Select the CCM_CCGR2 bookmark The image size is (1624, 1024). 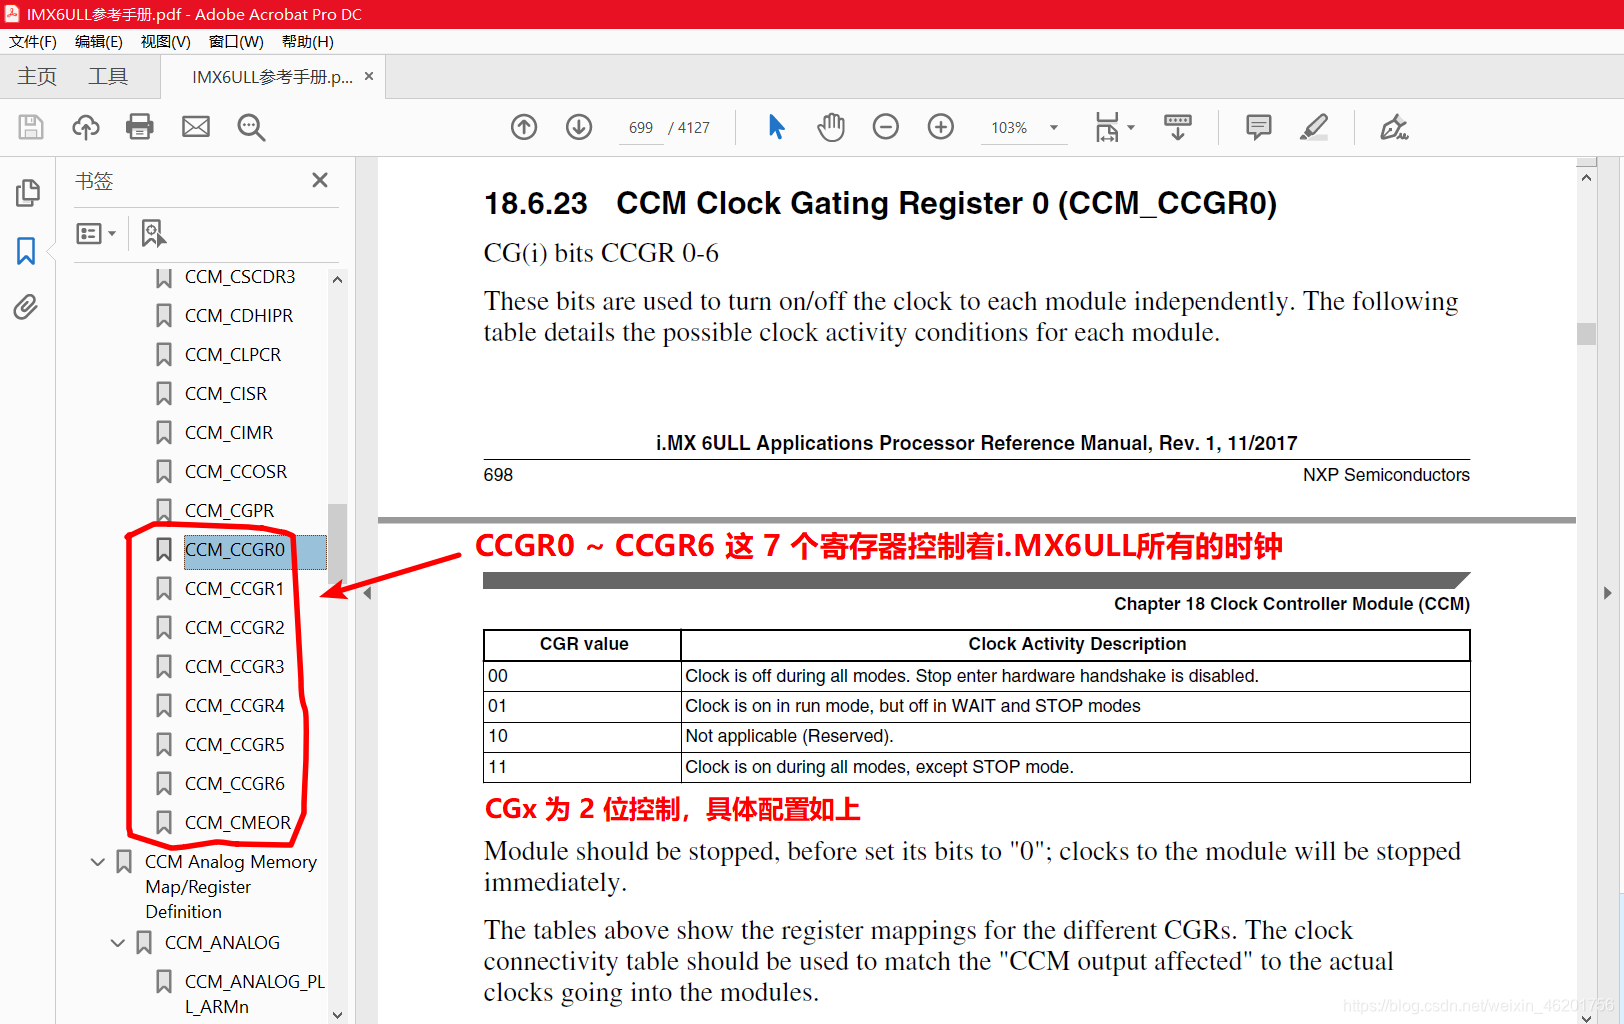(x=235, y=628)
